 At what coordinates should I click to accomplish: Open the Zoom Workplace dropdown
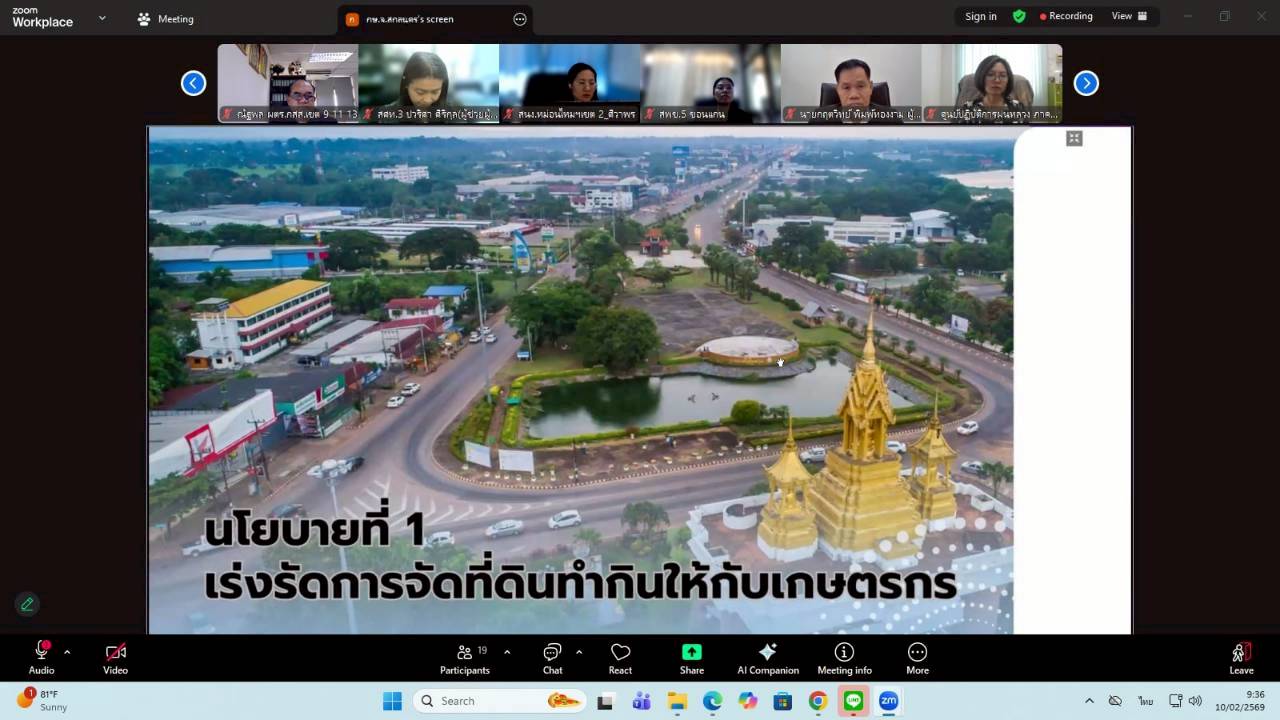[x=102, y=17]
